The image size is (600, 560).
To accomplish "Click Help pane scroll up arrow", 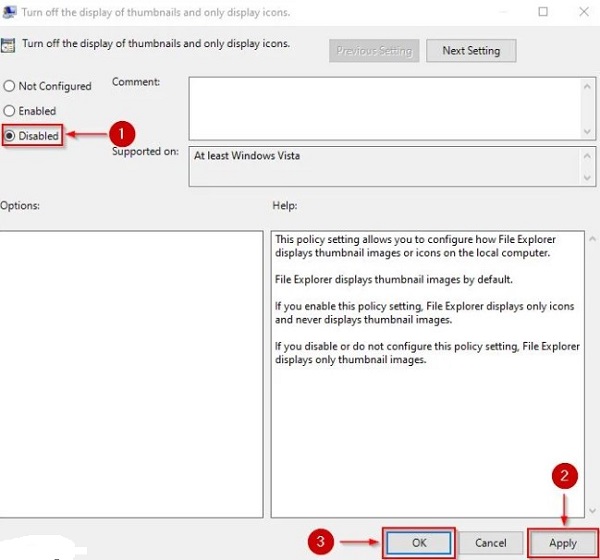I will click(x=592, y=239).
